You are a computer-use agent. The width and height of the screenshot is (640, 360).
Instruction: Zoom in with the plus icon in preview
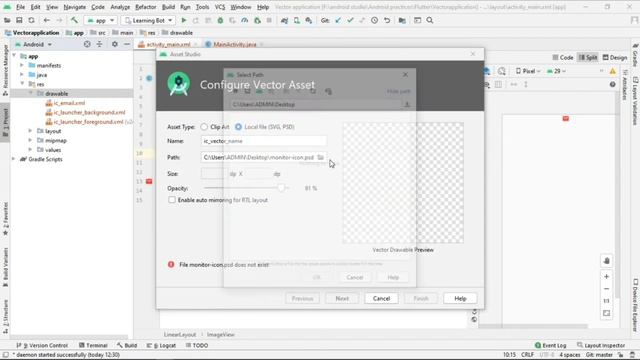(x=607, y=277)
